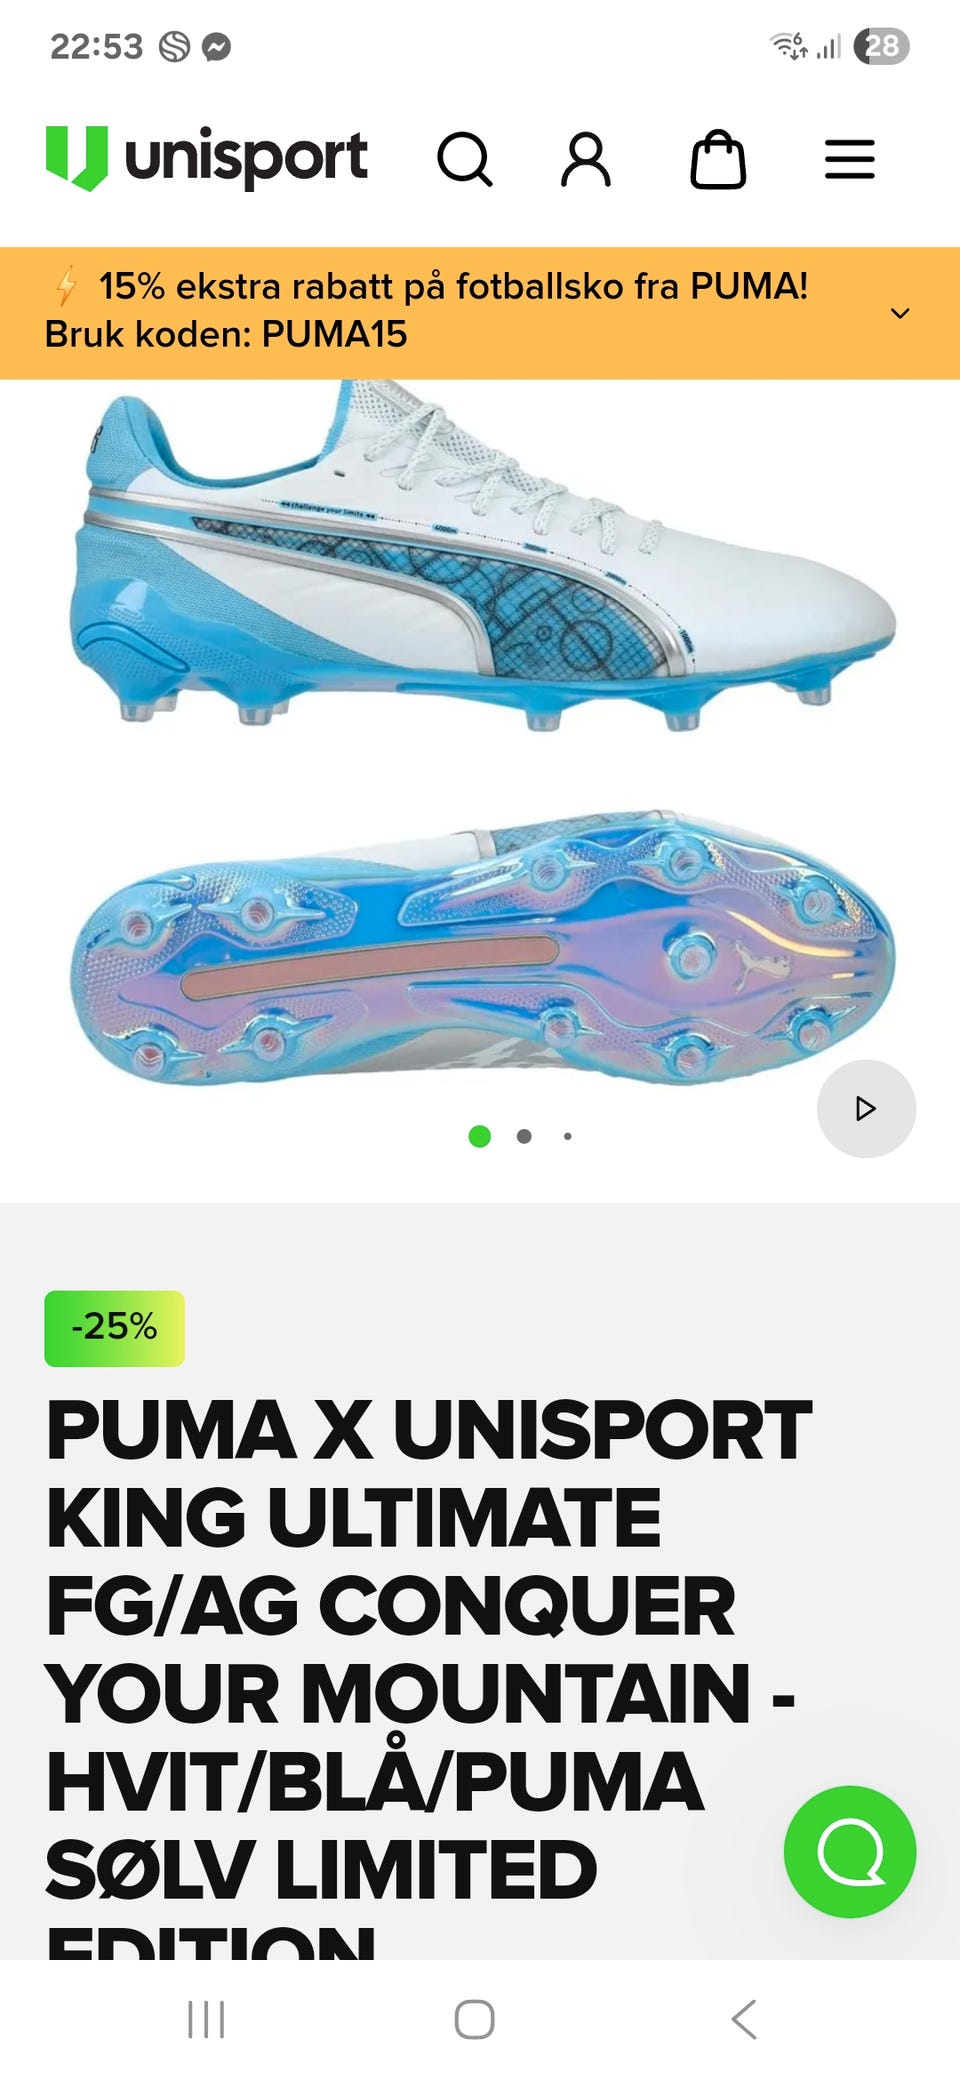The height and width of the screenshot is (2080, 960).
Task: Open the green chat support bubble
Action: point(850,1852)
